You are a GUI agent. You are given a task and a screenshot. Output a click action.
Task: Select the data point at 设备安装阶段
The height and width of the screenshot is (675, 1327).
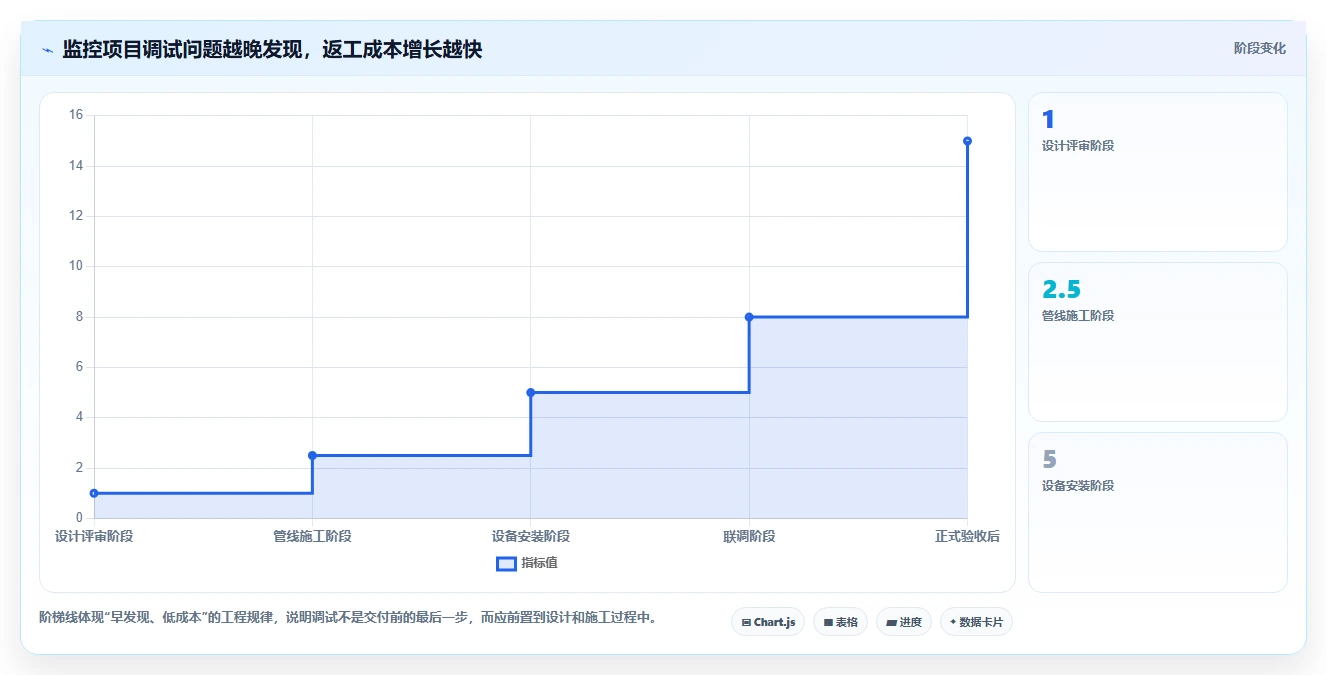(530, 392)
